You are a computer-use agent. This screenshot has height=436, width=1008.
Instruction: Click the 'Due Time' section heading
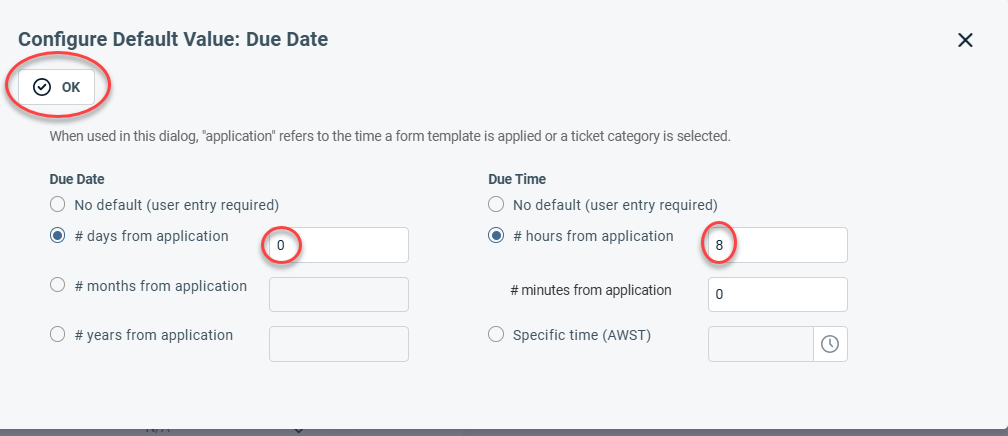point(515,179)
